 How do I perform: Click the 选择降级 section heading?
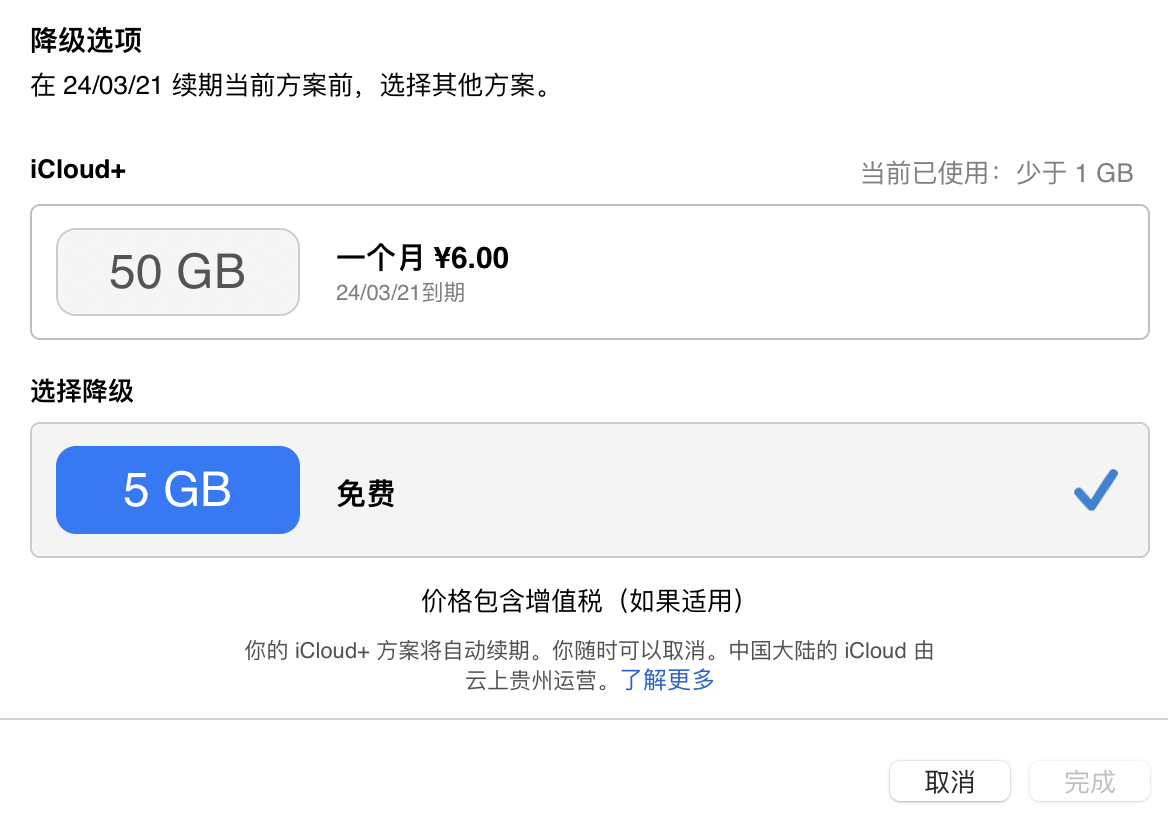tap(82, 391)
